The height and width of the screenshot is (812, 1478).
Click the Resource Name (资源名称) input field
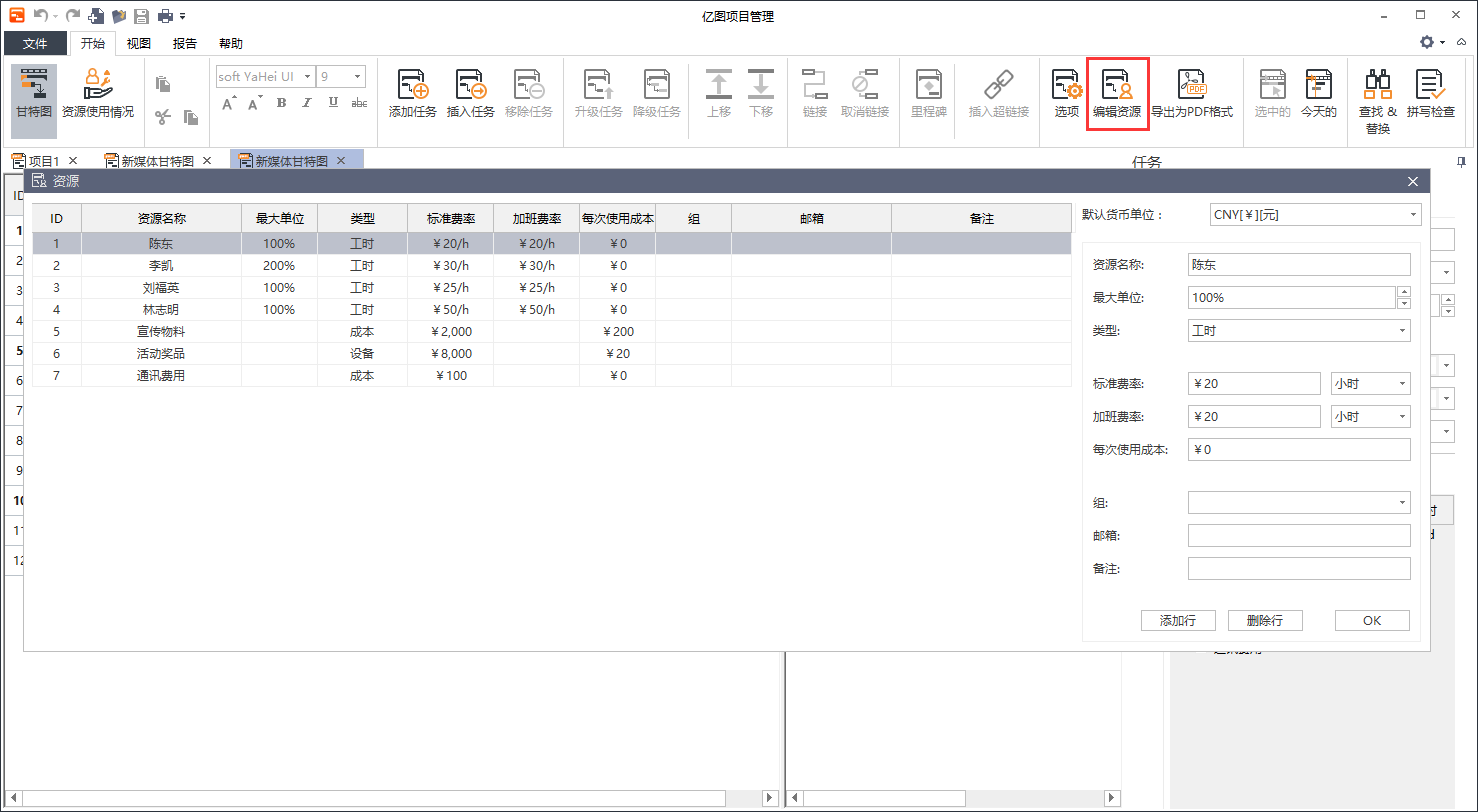[1299, 265]
